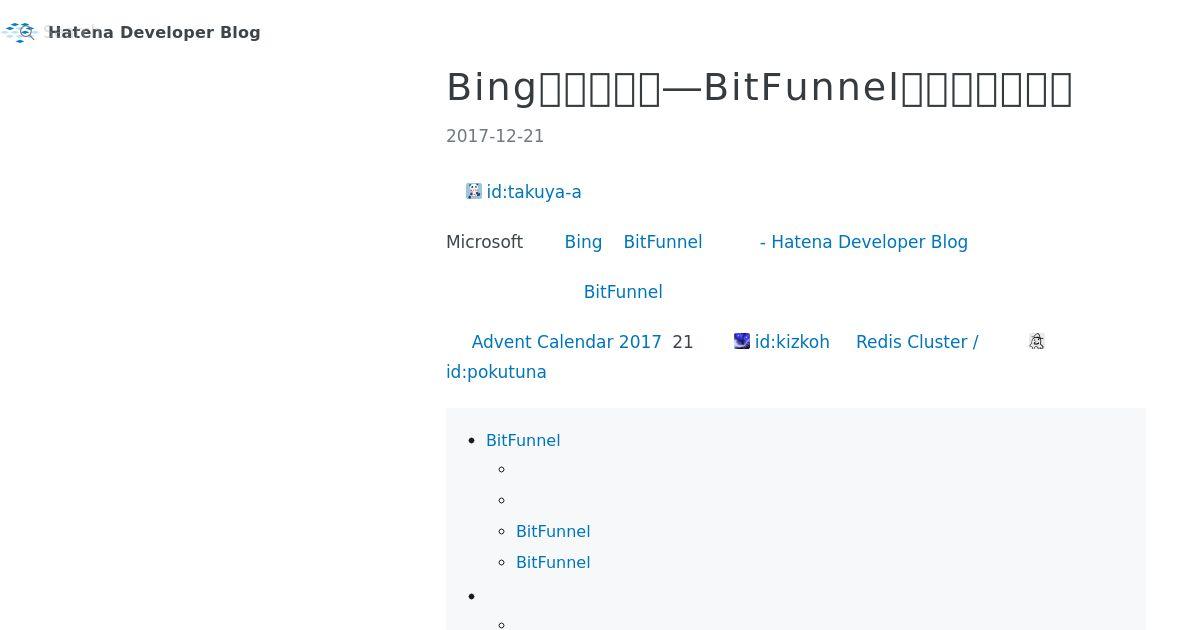
Task: Select the fourth sub-item BitFunnel in contents
Action: [x=553, y=562]
